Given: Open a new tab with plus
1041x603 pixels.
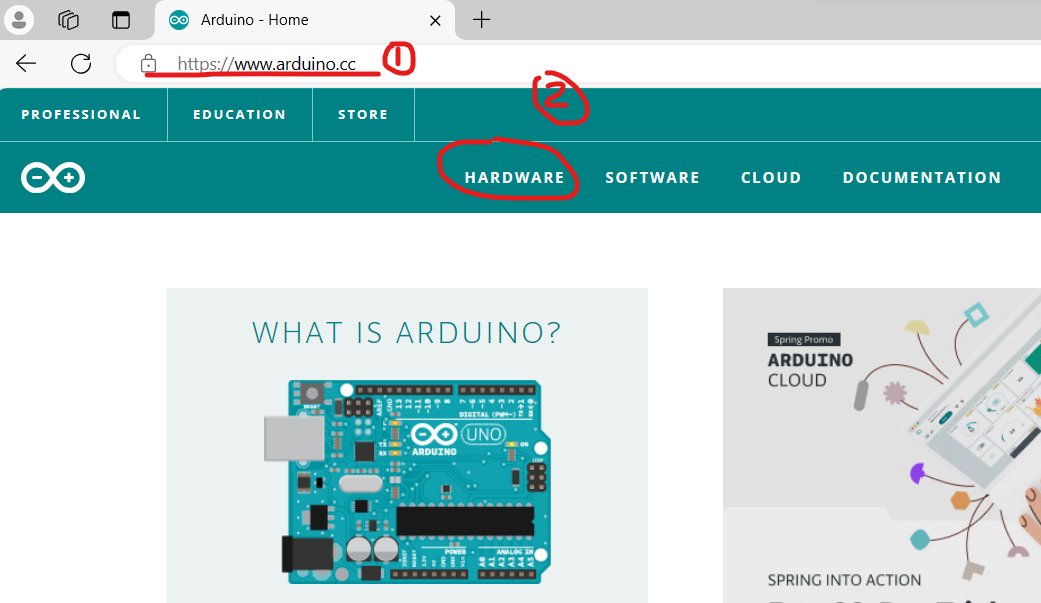Looking at the screenshot, I should [x=481, y=20].
